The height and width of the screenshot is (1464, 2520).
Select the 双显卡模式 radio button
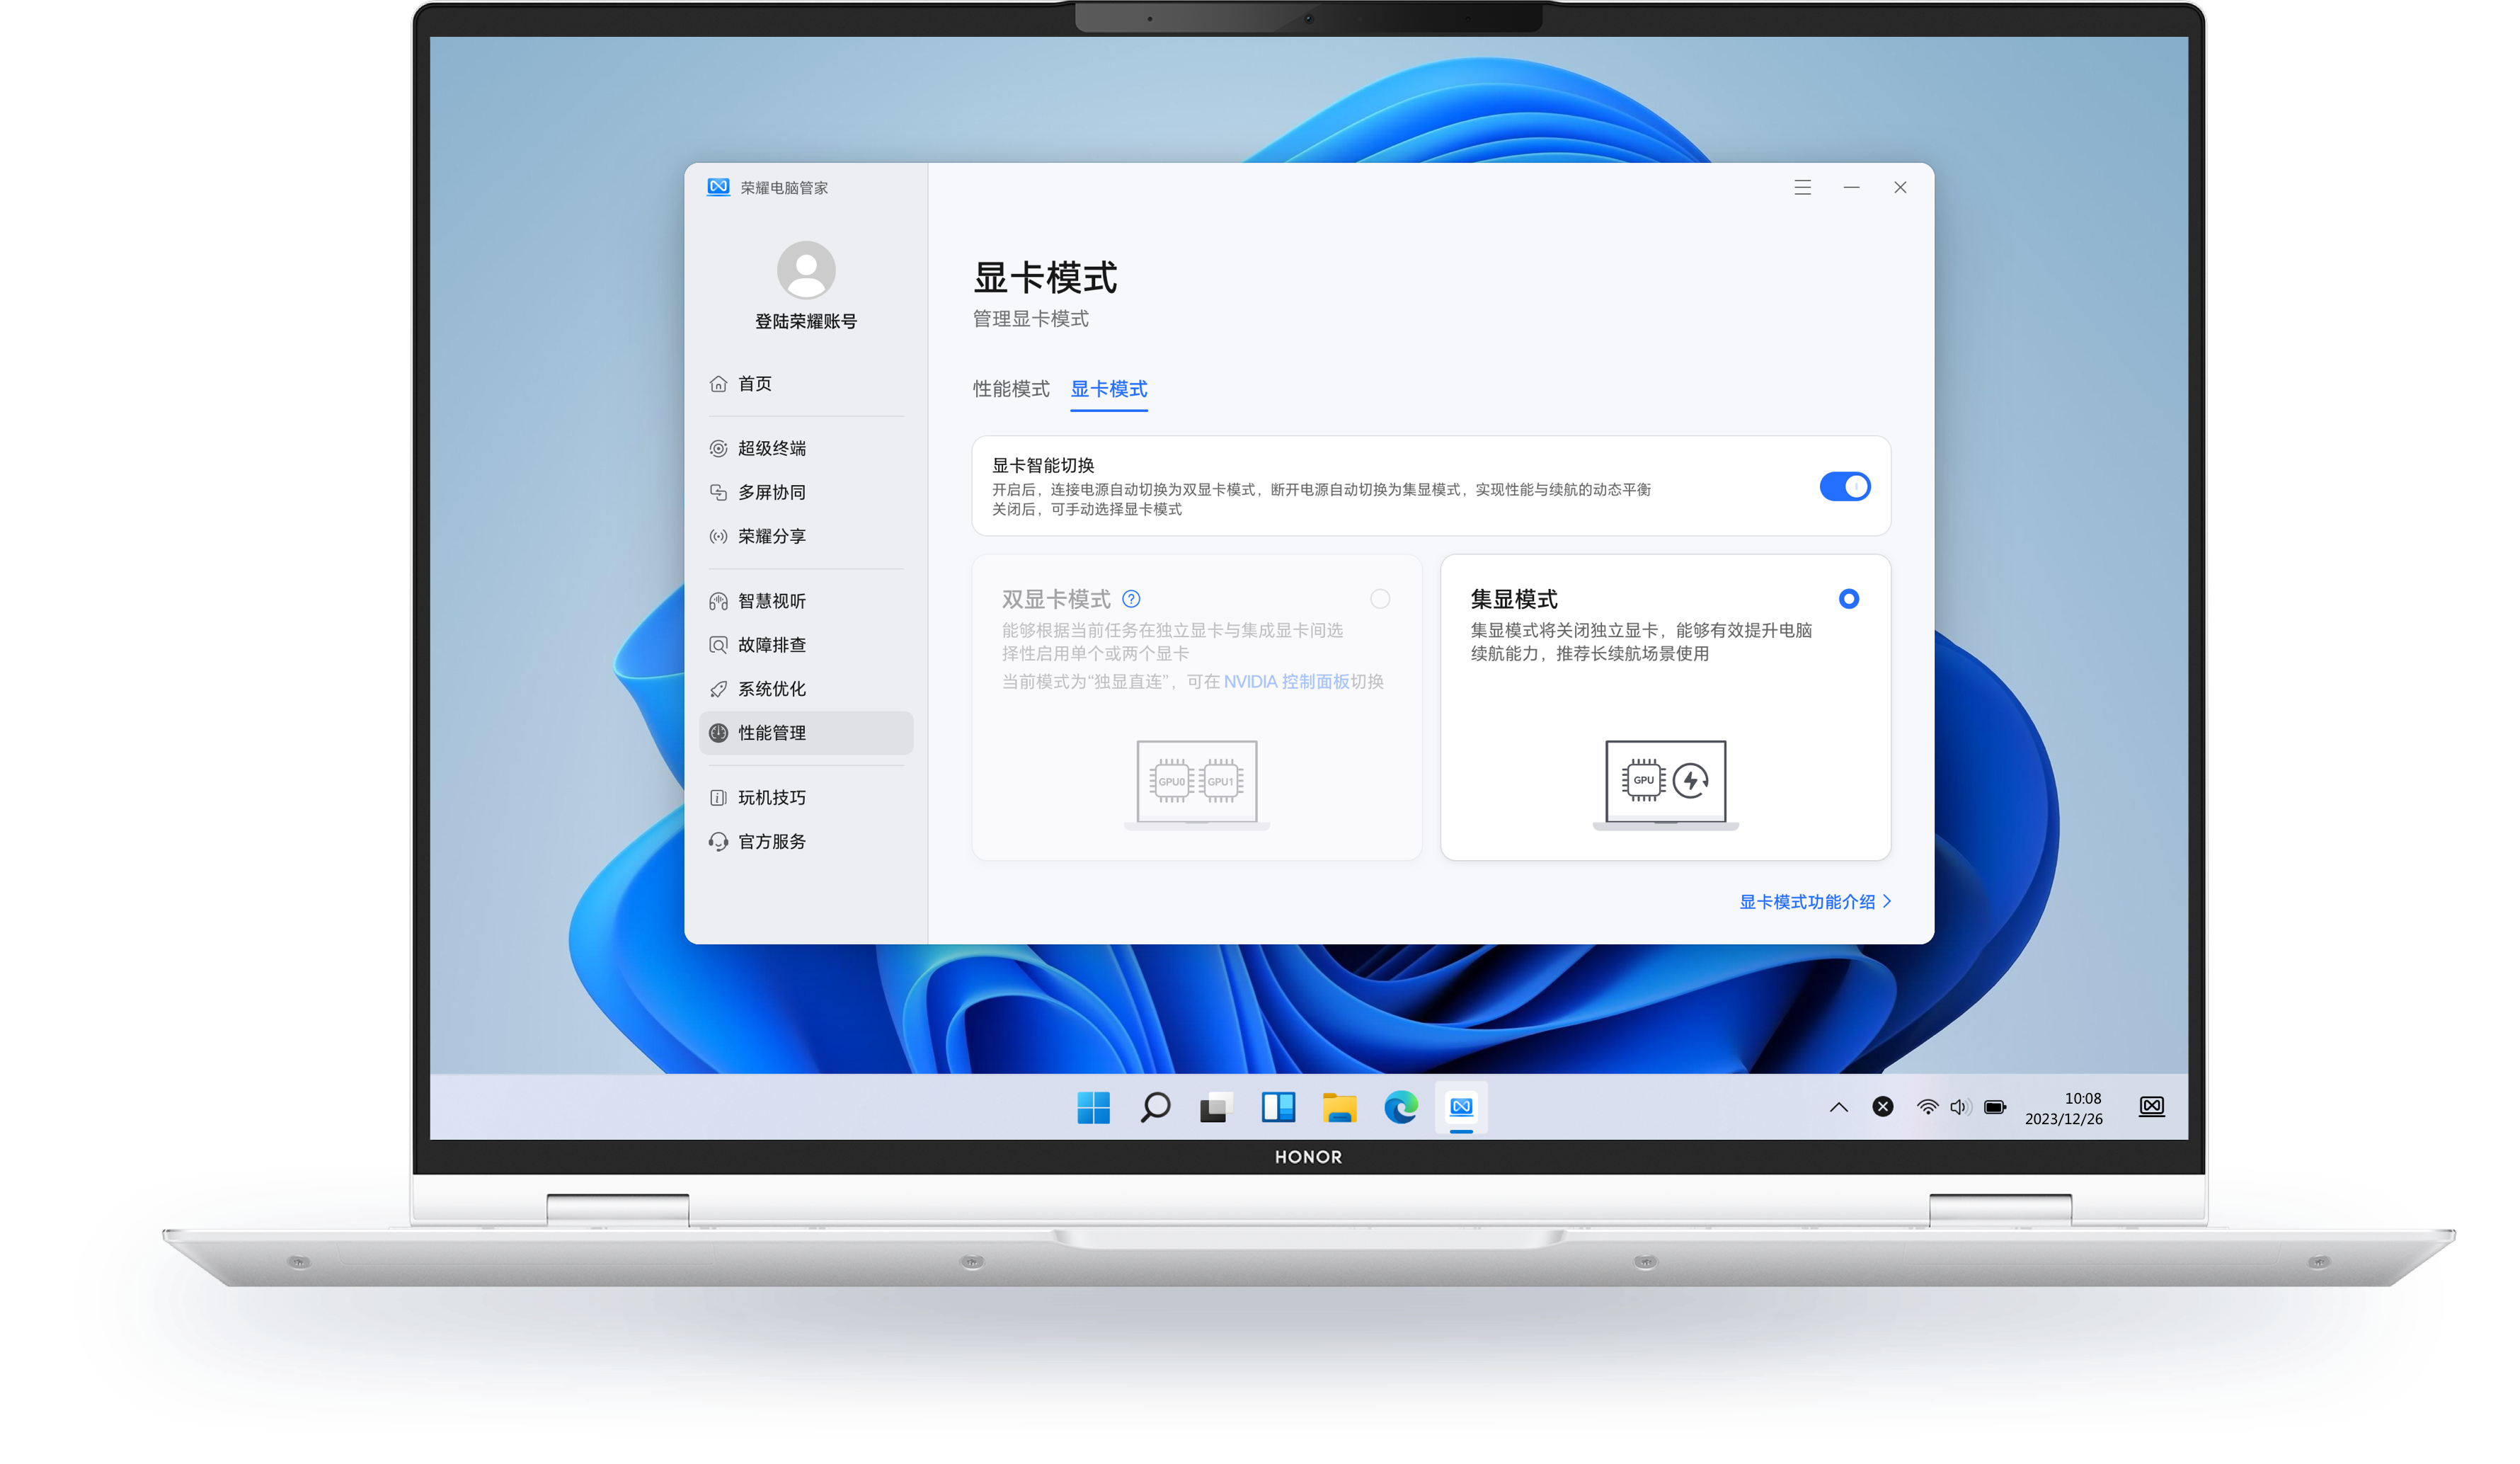pos(1380,599)
